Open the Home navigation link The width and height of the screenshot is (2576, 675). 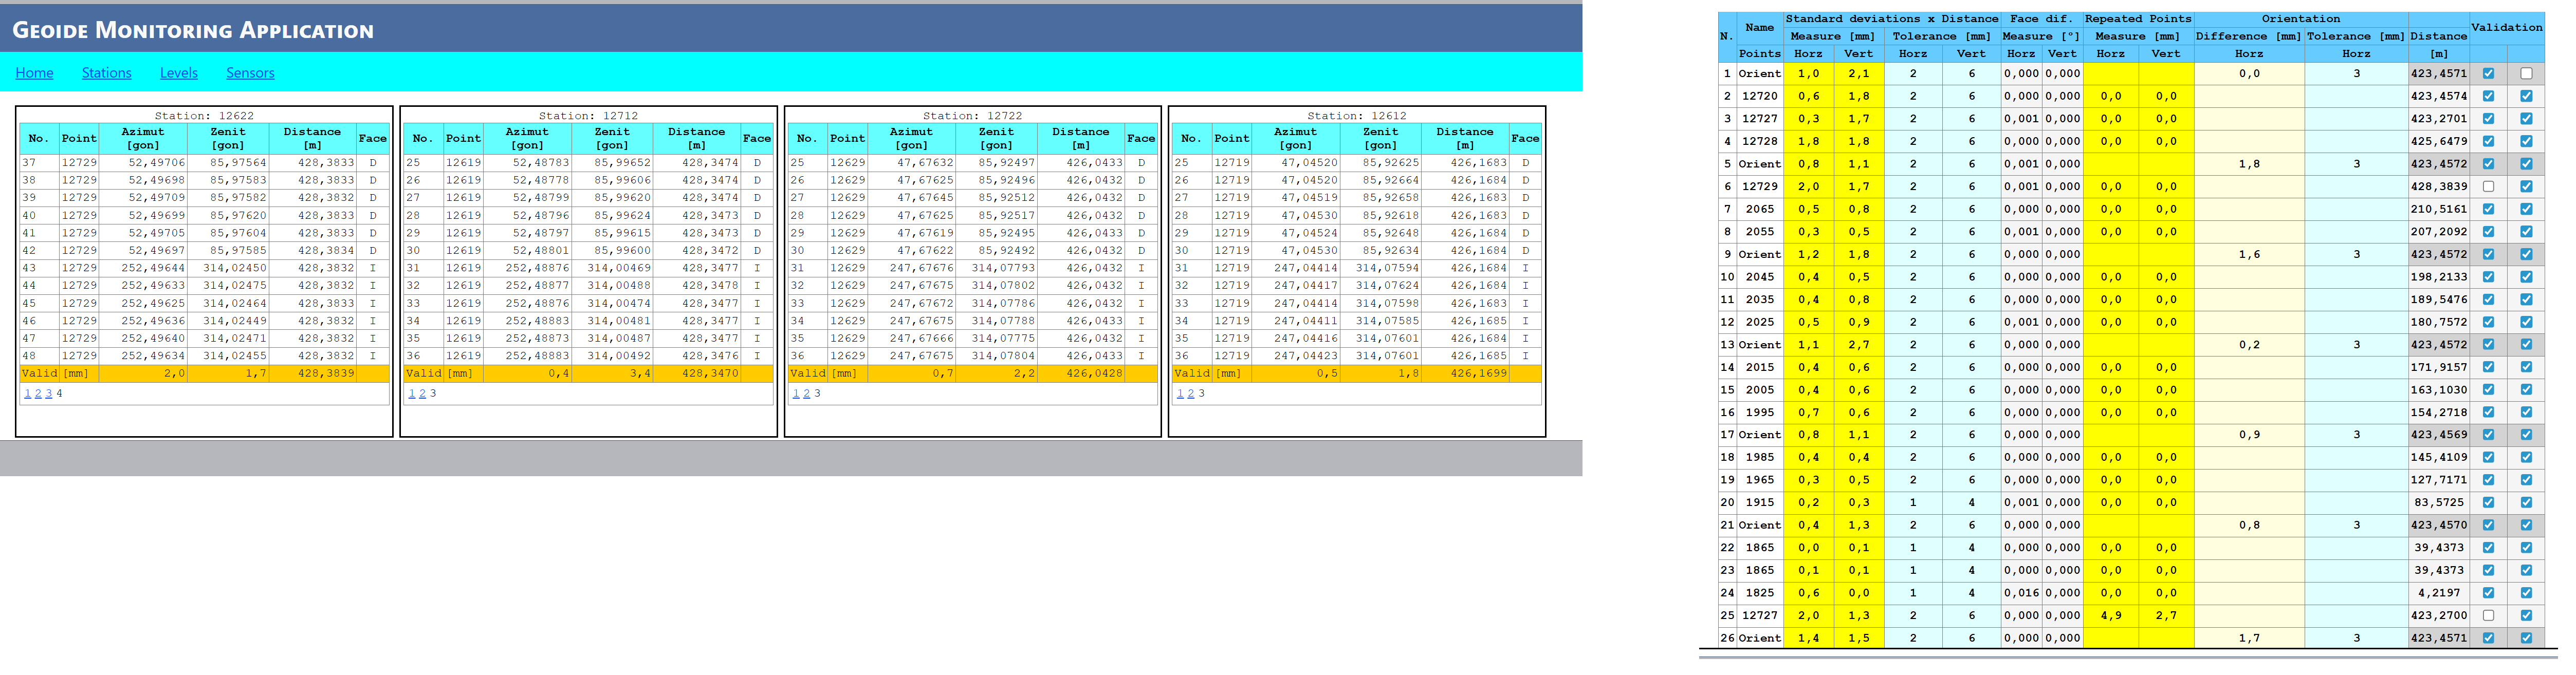34,73
